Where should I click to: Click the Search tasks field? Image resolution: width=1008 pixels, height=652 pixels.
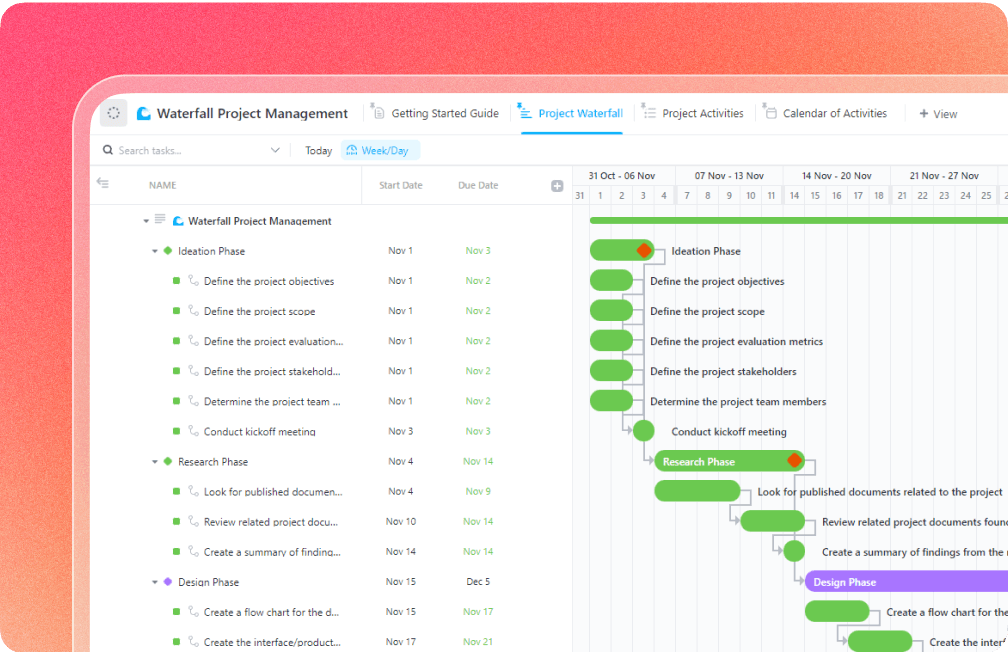click(x=186, y=150)
